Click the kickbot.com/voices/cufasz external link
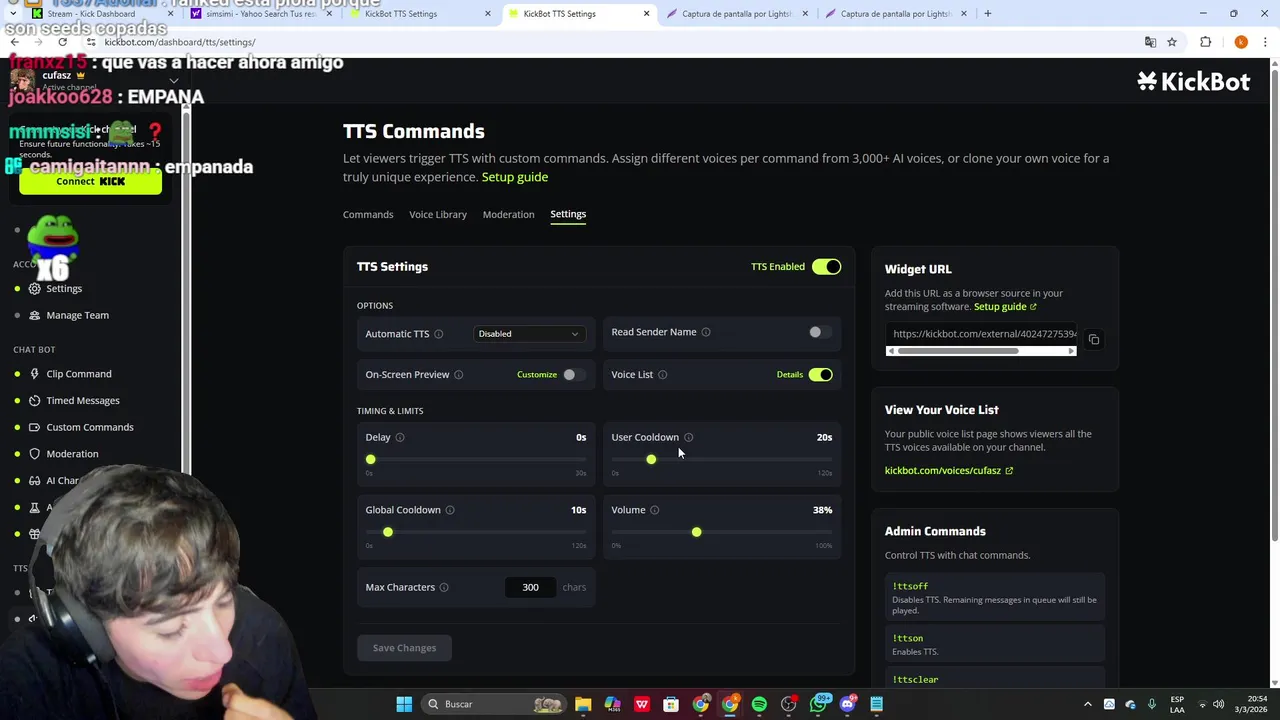Screen dimensions: 1280x720 tap(948, 470)
